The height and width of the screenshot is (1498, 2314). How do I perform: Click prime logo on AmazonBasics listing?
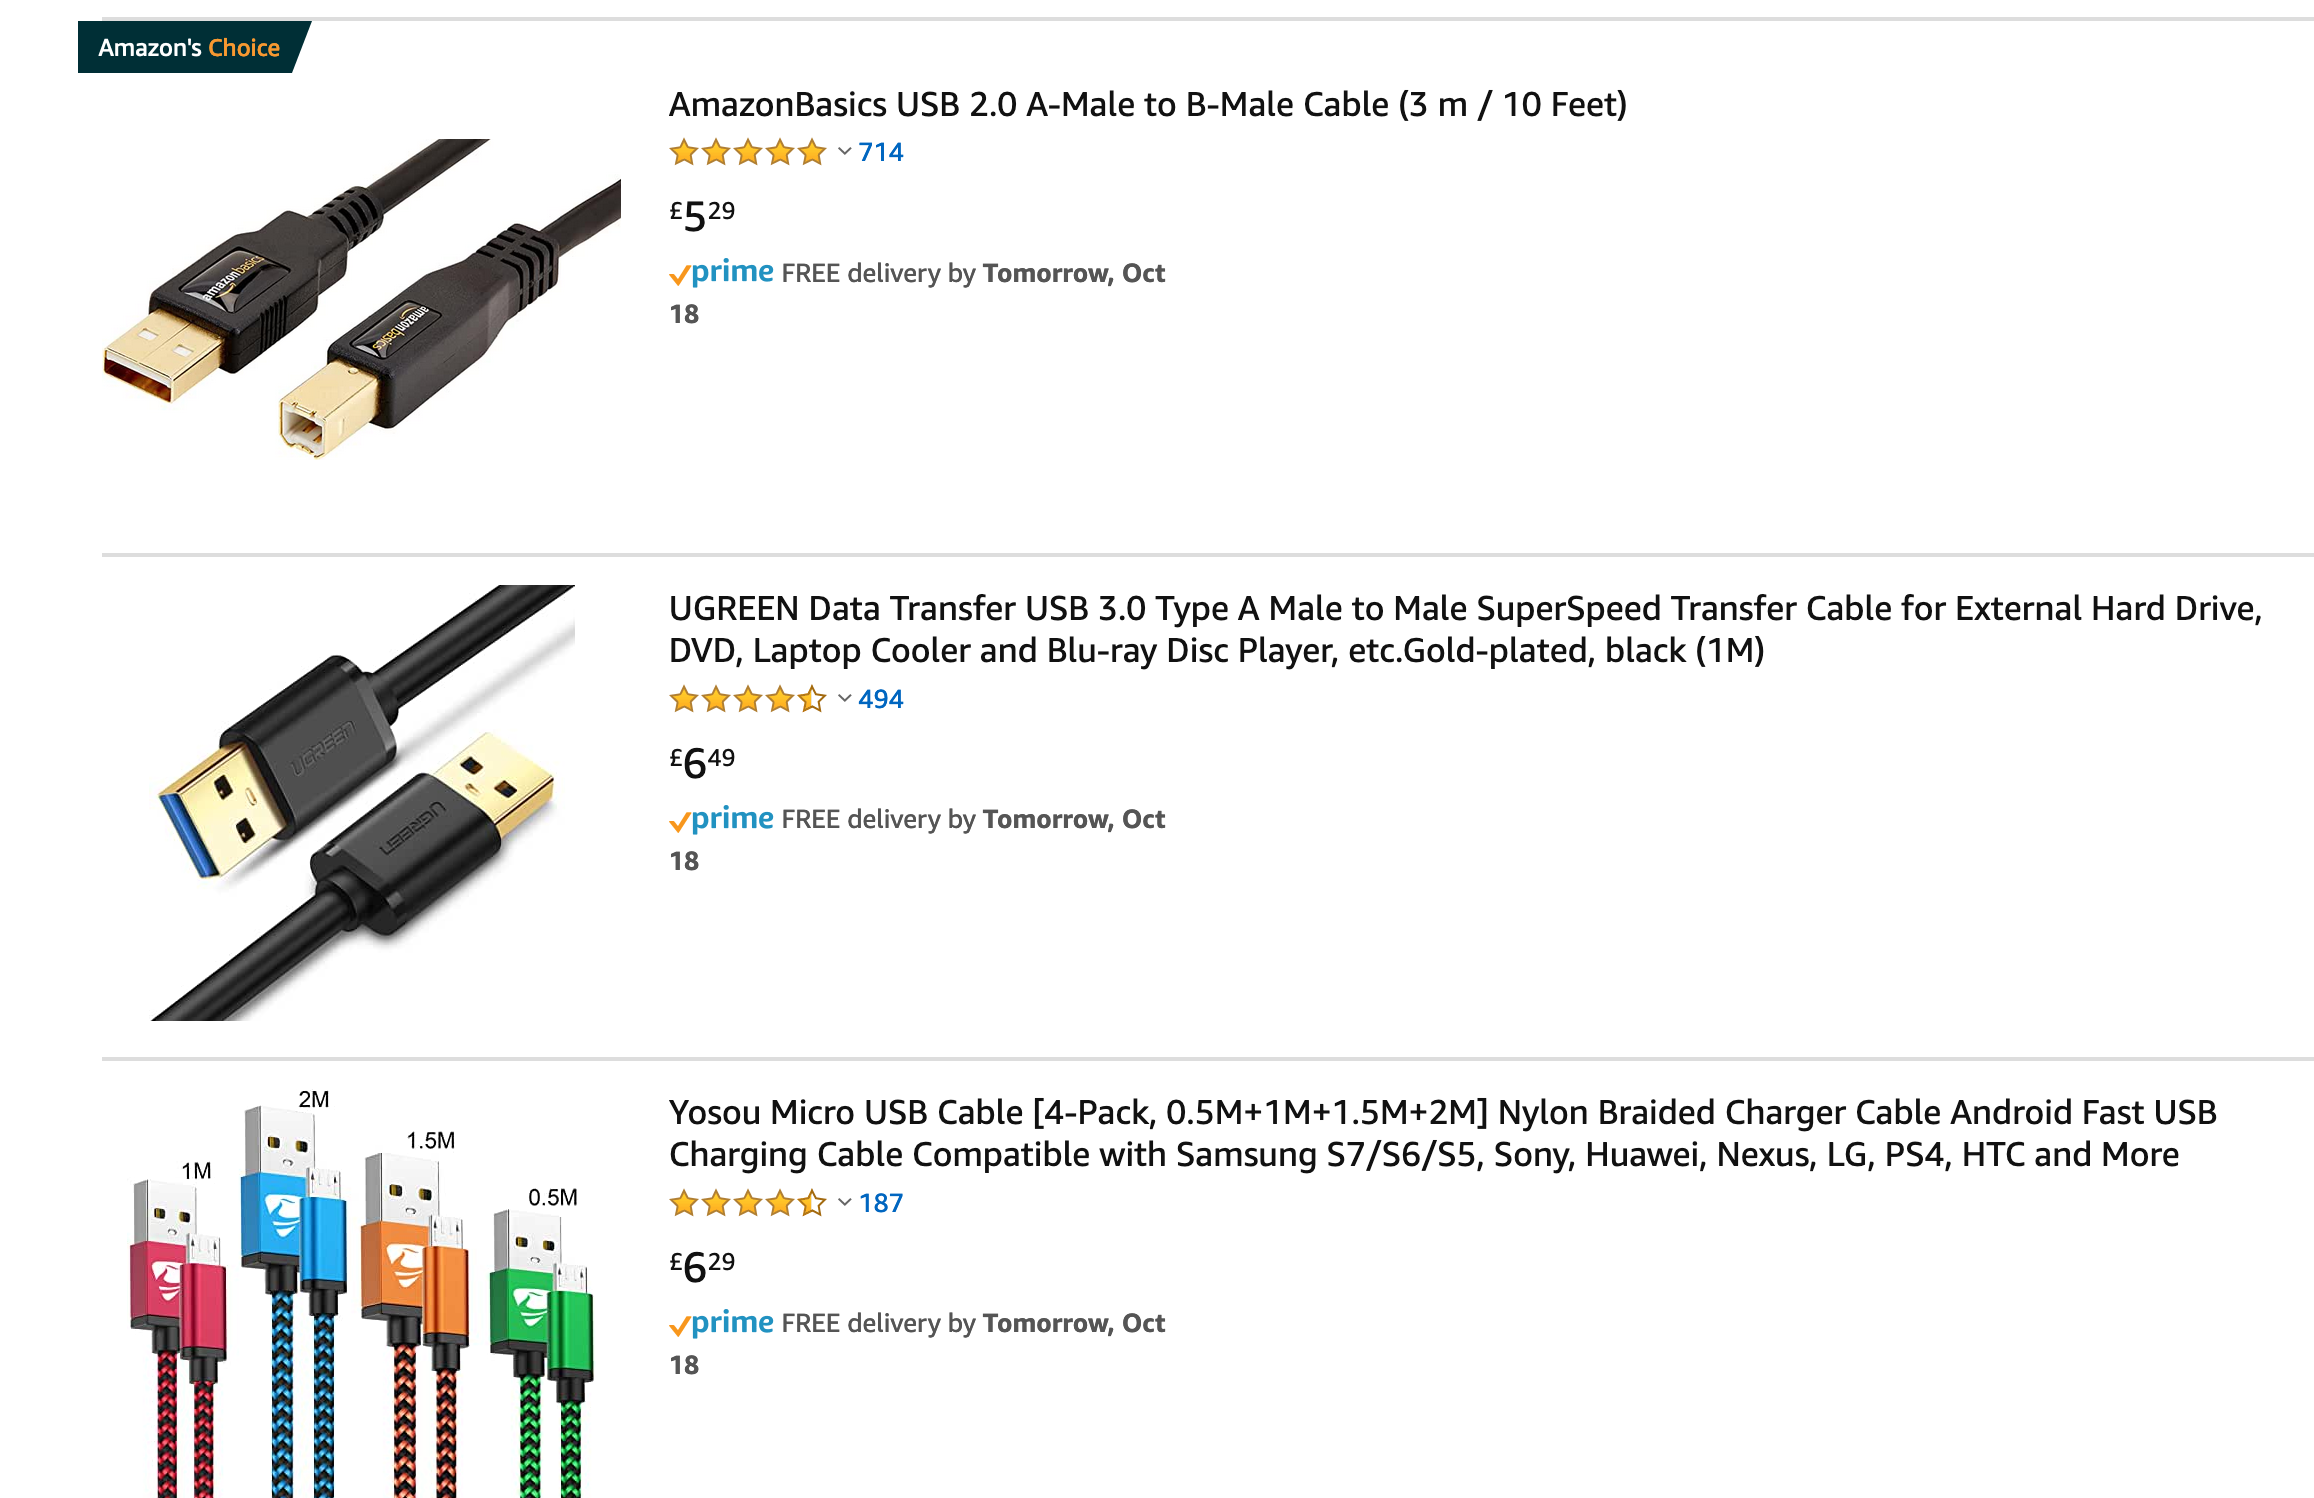click(721, 272)
